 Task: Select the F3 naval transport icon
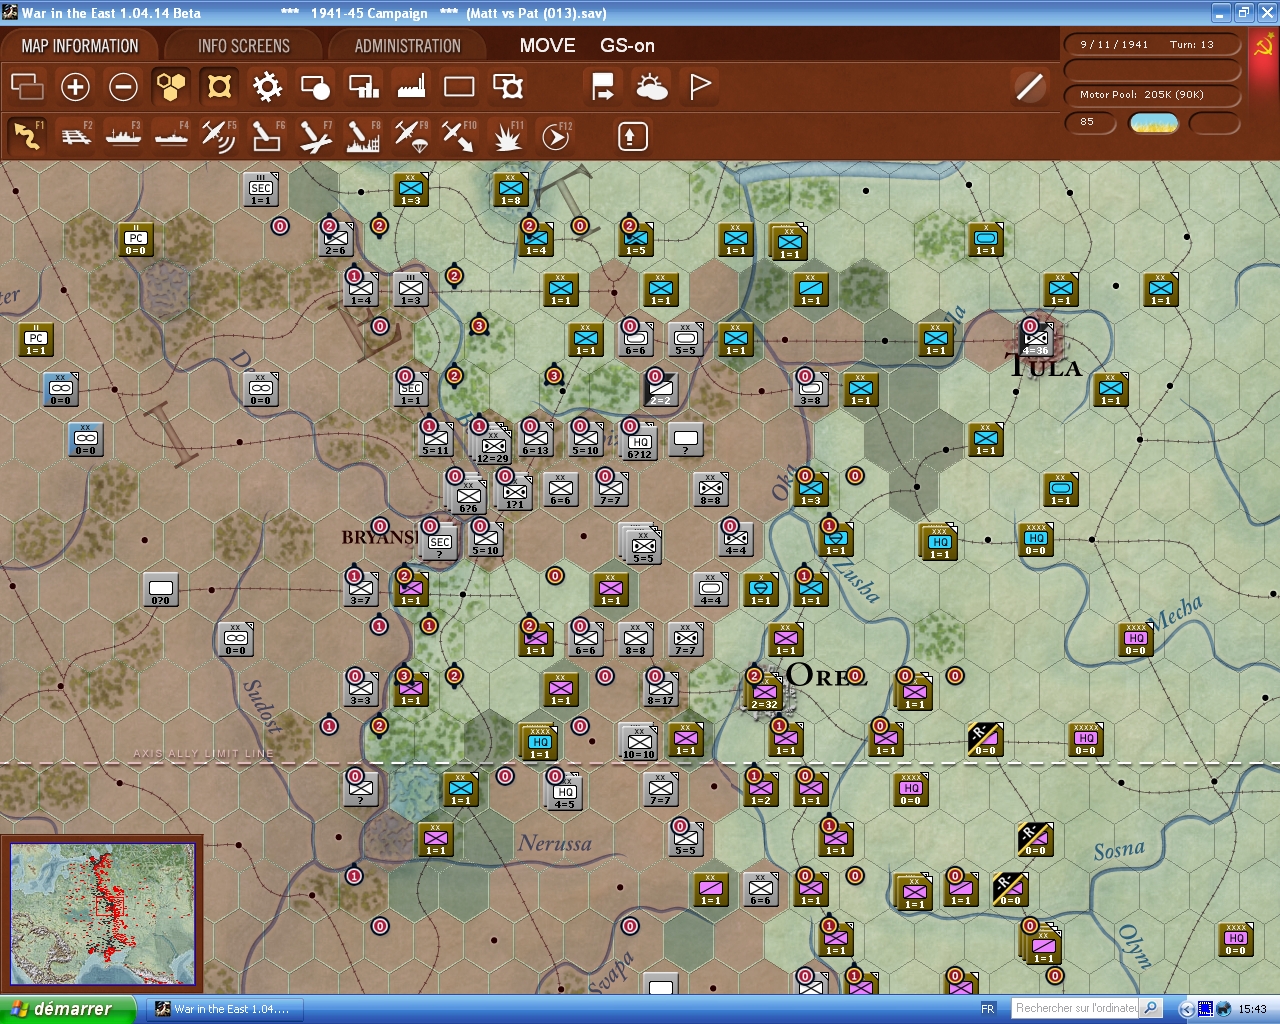pos(123,135)
